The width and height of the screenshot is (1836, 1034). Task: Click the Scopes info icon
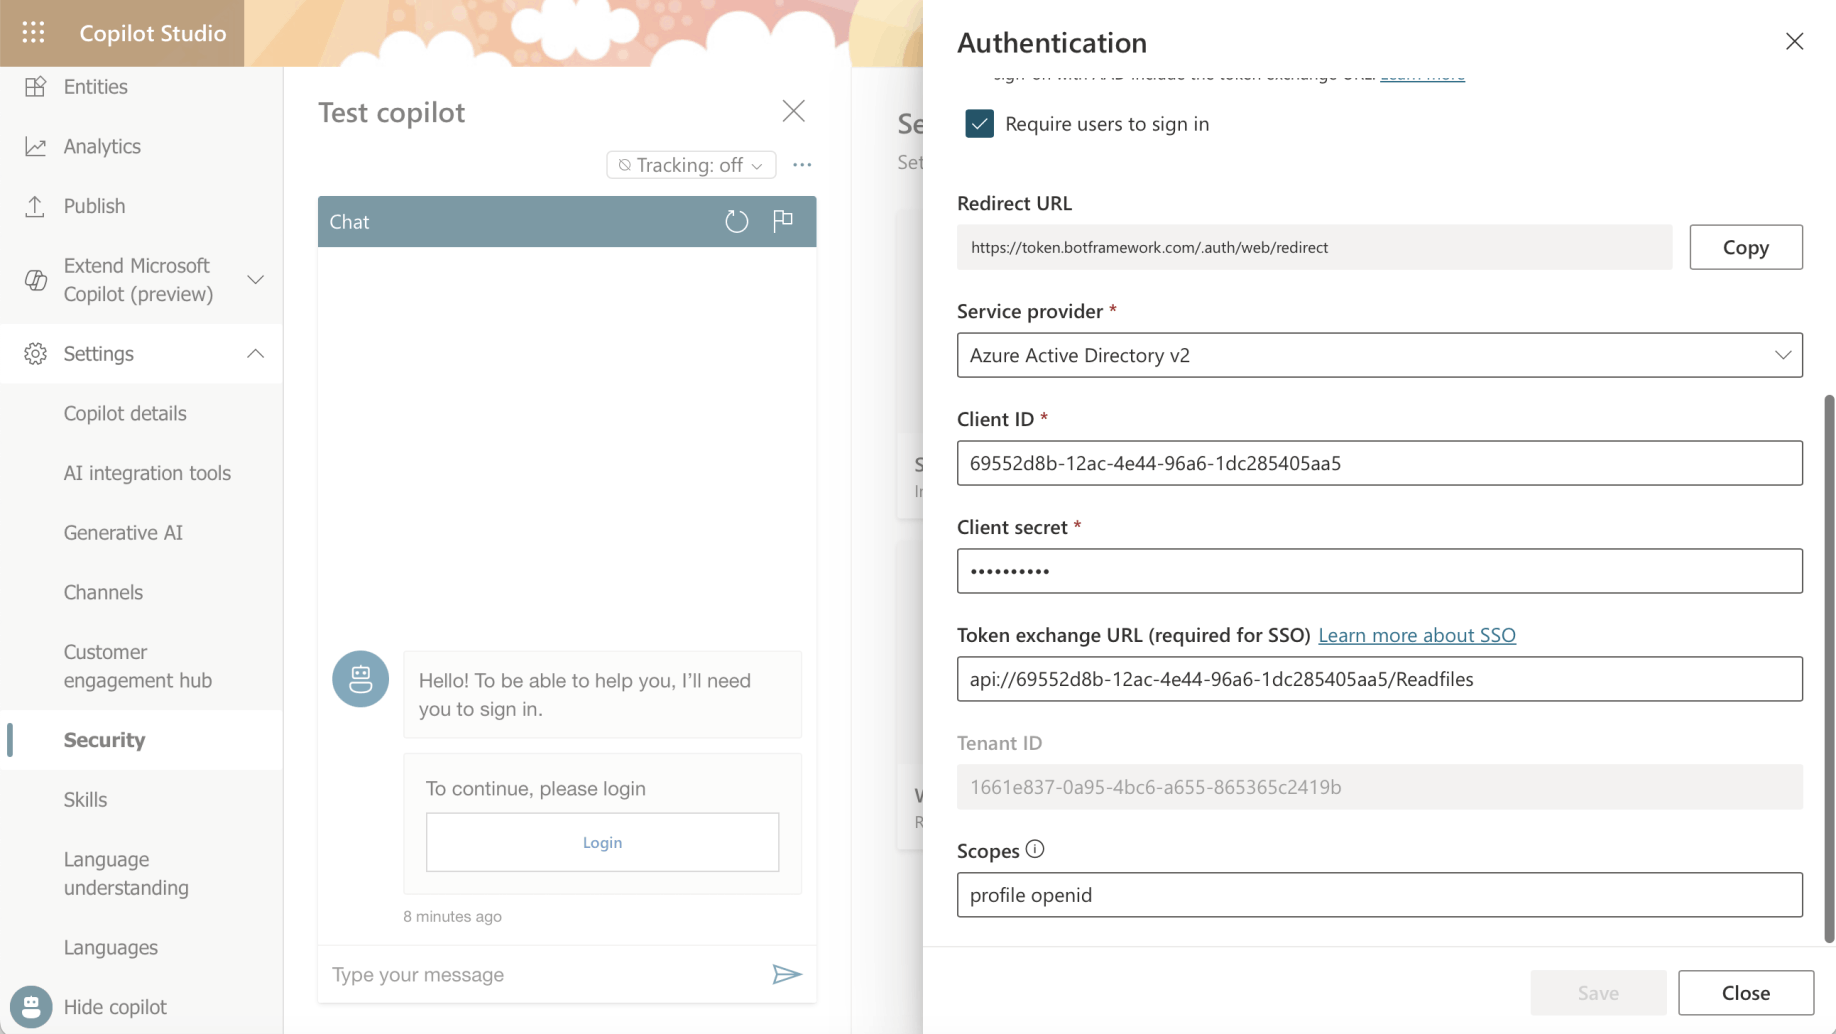coord(1035,849)
